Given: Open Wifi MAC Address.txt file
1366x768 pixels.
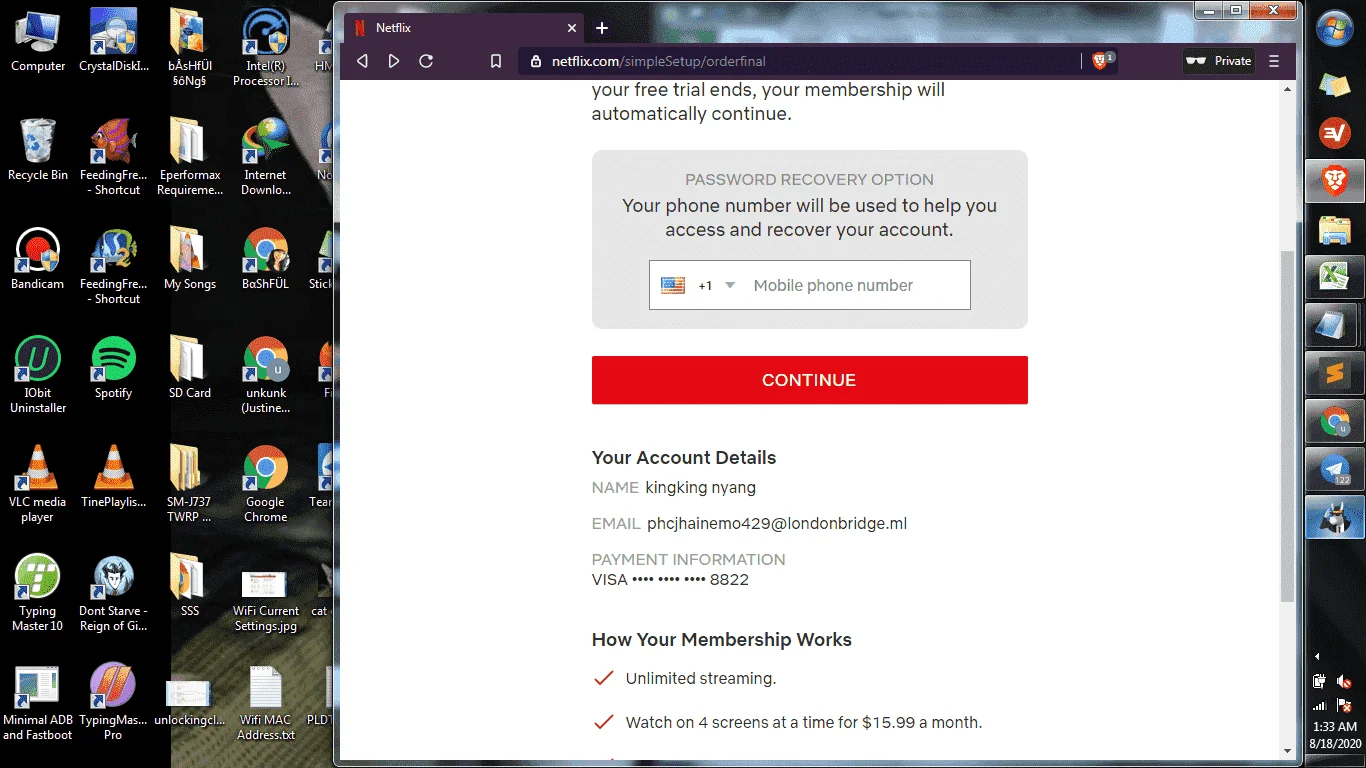Looking at the screenshot, I should 266,703.
